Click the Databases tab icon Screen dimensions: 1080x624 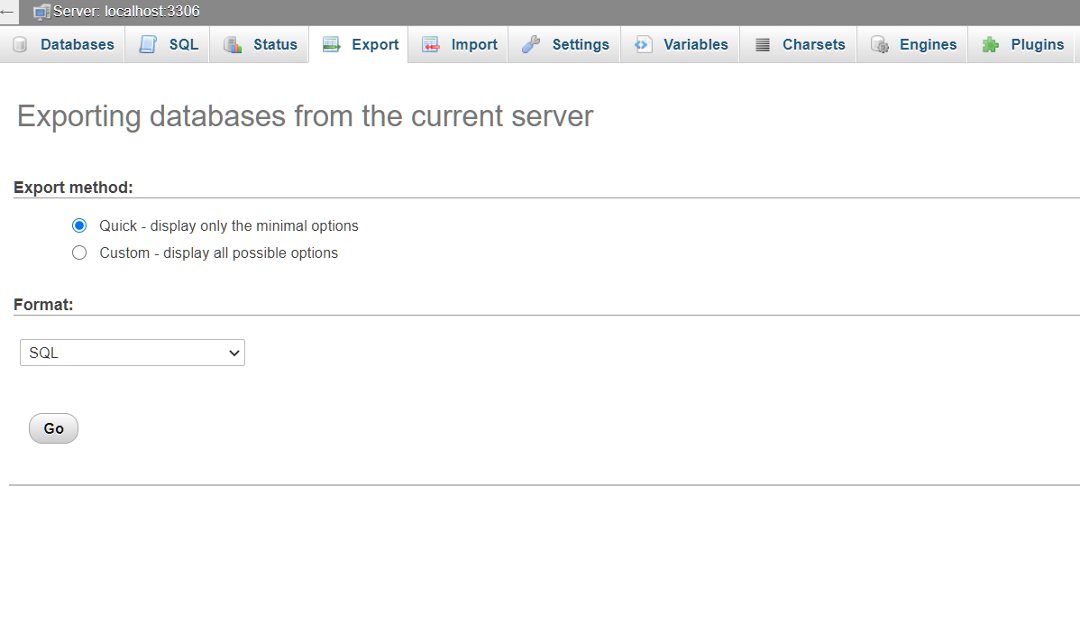(x=18, y=44)
